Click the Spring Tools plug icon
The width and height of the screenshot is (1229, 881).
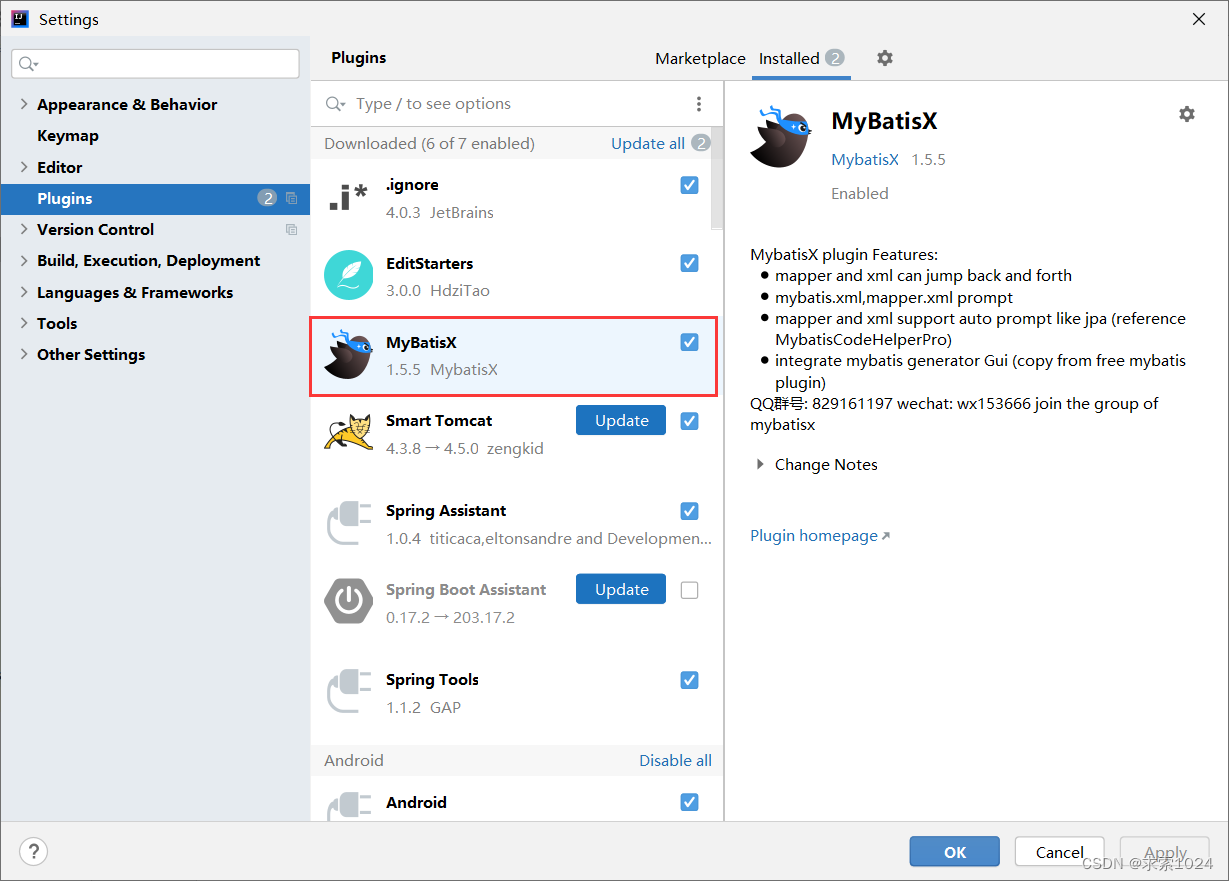click(348, 692)
